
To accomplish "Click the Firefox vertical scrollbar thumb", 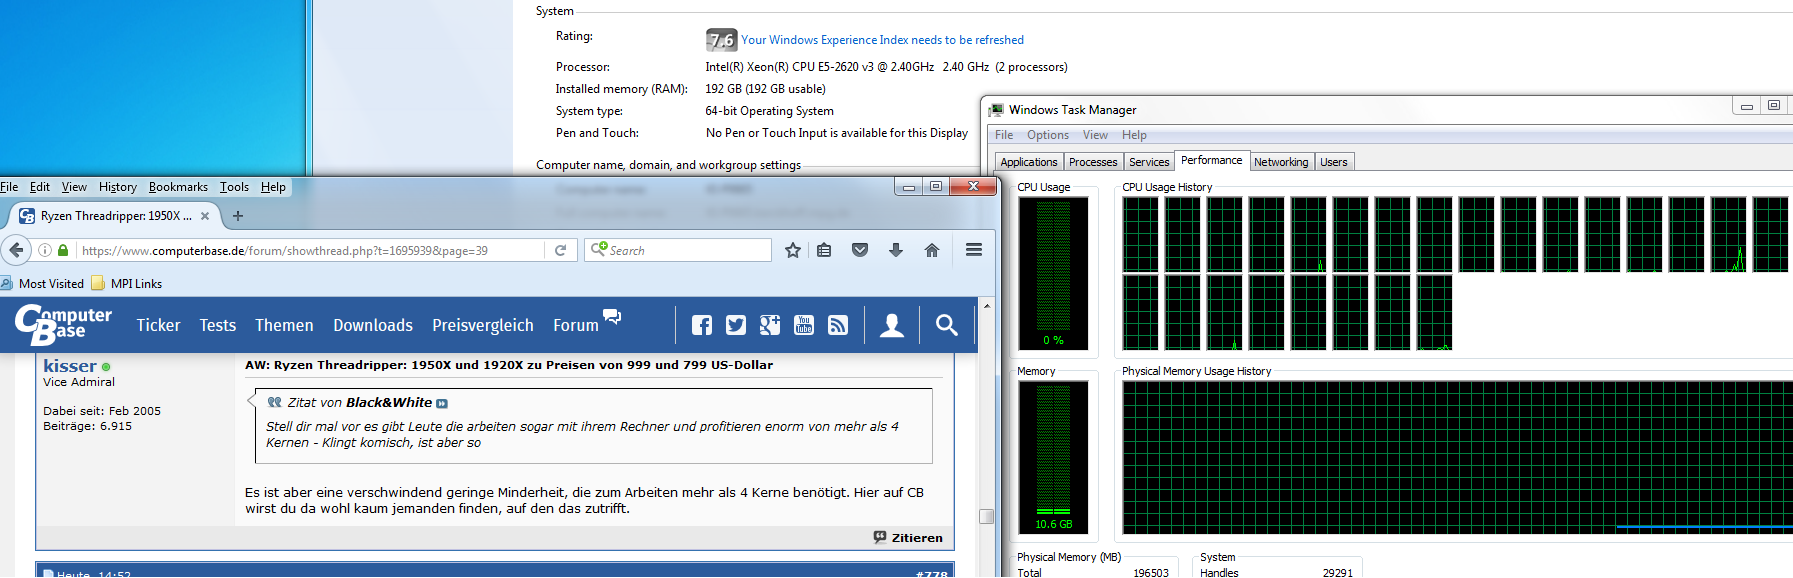I will (987, 516).
